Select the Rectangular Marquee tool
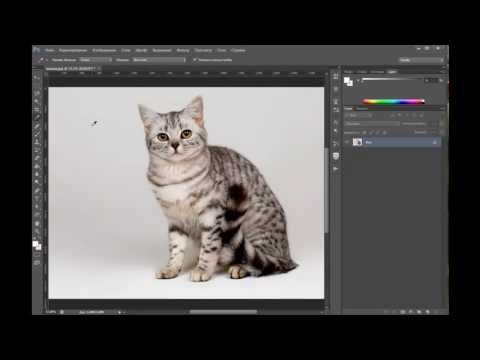Viewport: 480px width, 360px height. [37, 86]
